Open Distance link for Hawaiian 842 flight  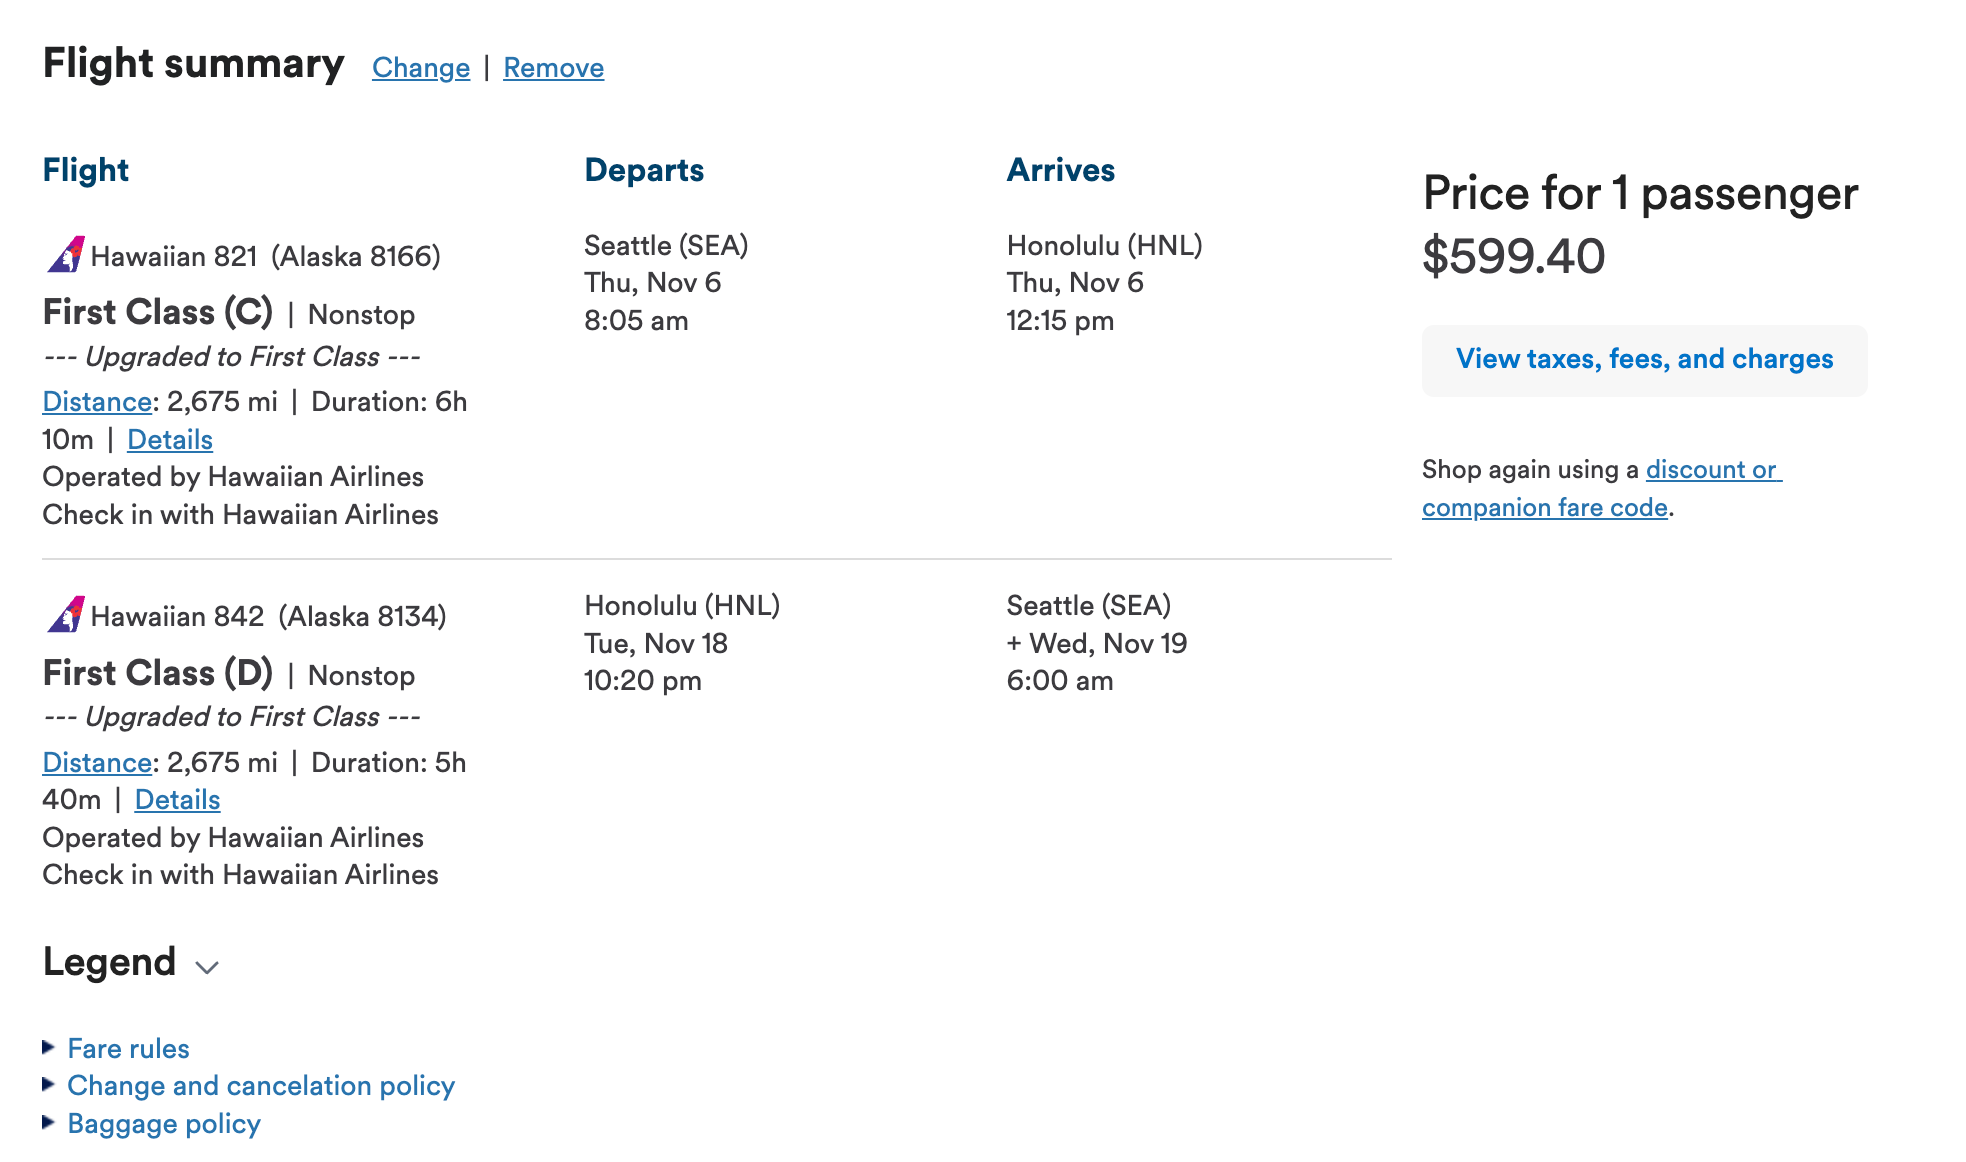[97, 762]
